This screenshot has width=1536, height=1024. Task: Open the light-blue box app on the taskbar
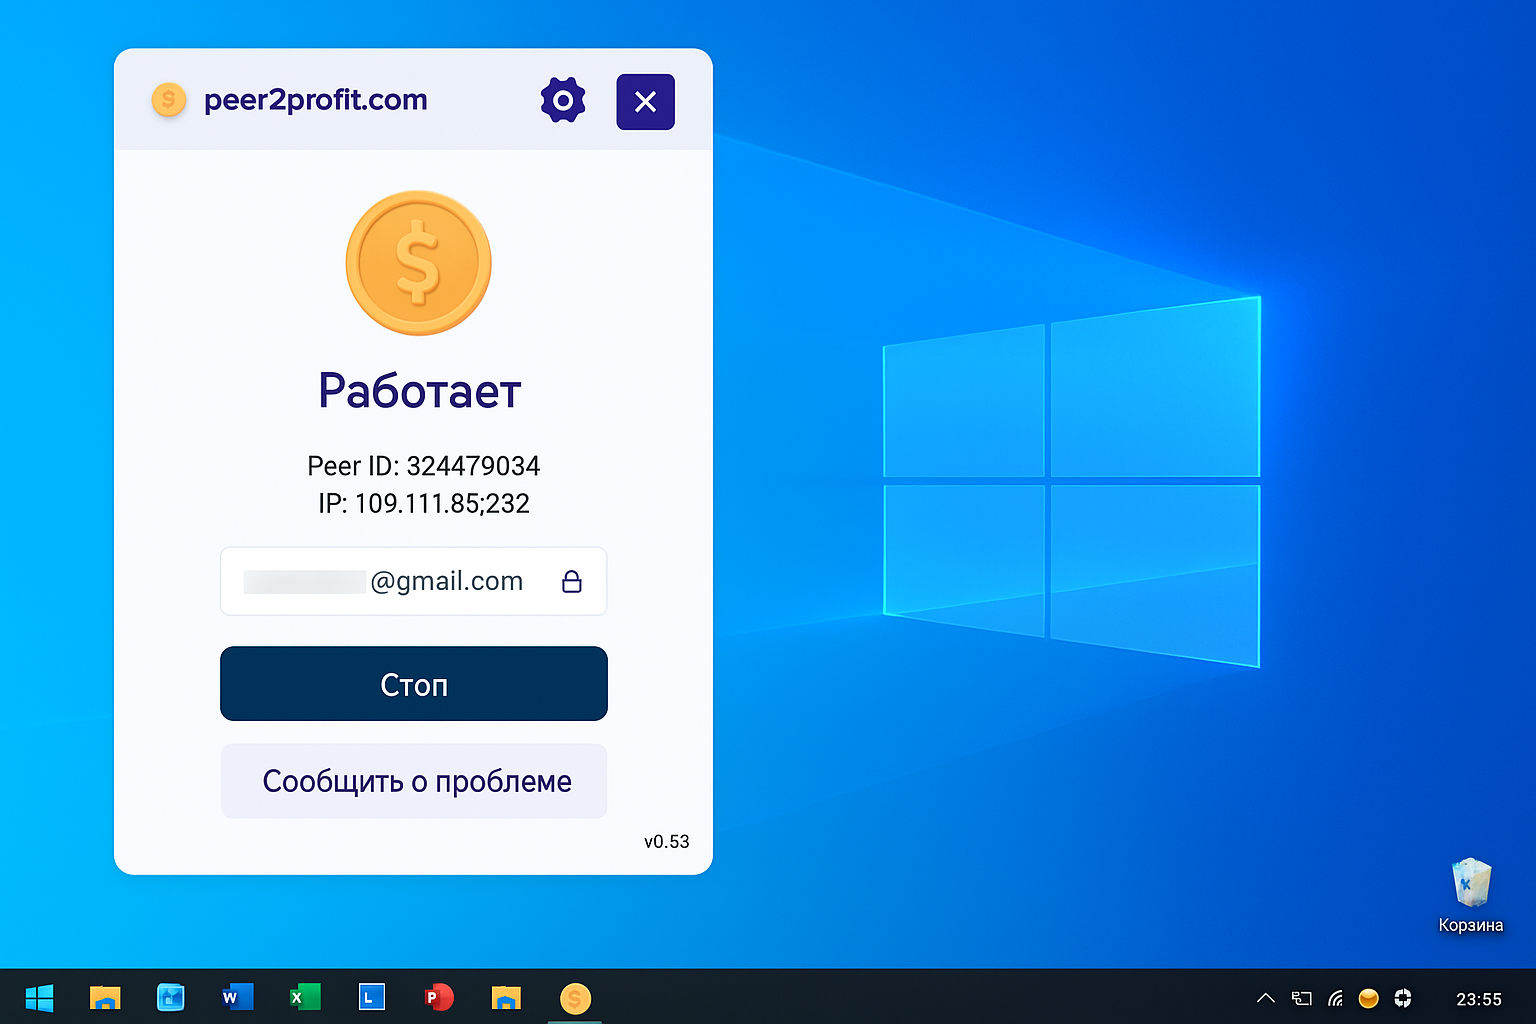tap(171, 997)
